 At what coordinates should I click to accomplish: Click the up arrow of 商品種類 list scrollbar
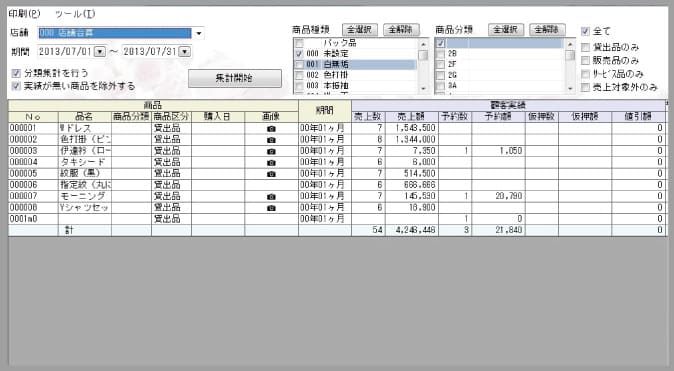click(x=423, y=43)
